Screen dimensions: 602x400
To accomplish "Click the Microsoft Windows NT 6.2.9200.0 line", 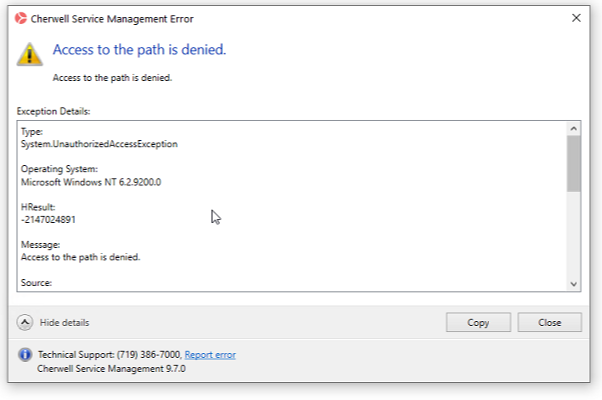I will [91, 182].
